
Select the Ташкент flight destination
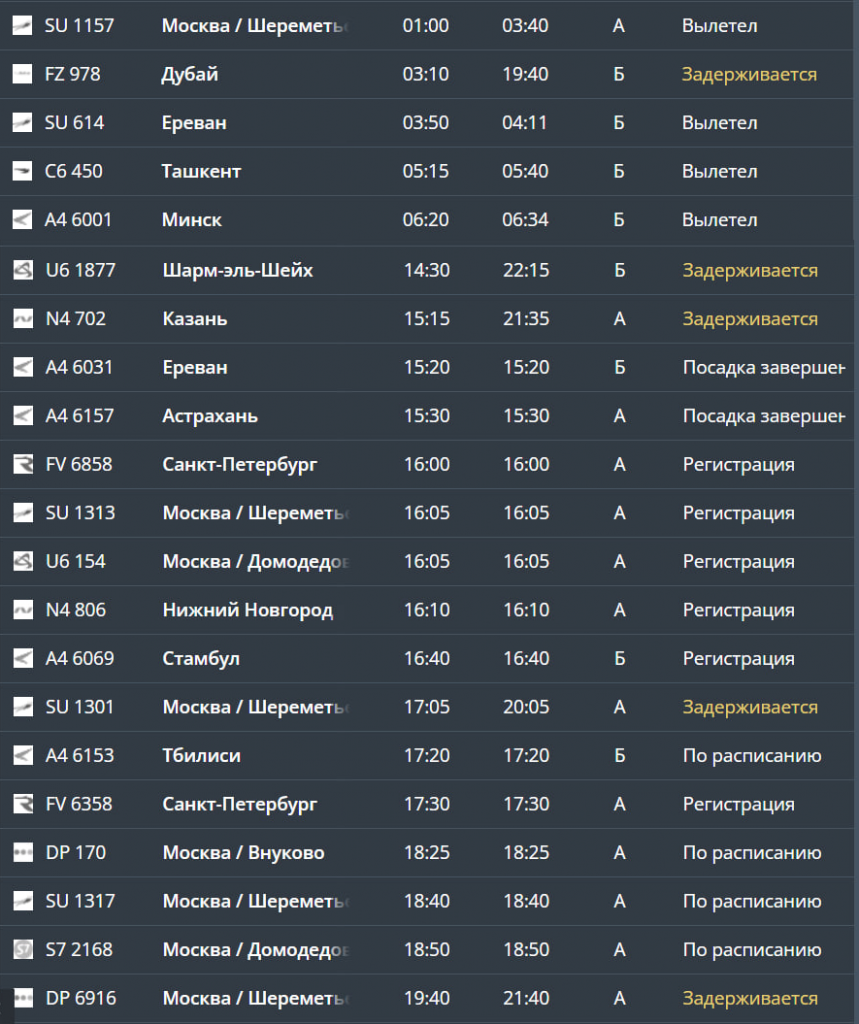[x=202, y=171]
